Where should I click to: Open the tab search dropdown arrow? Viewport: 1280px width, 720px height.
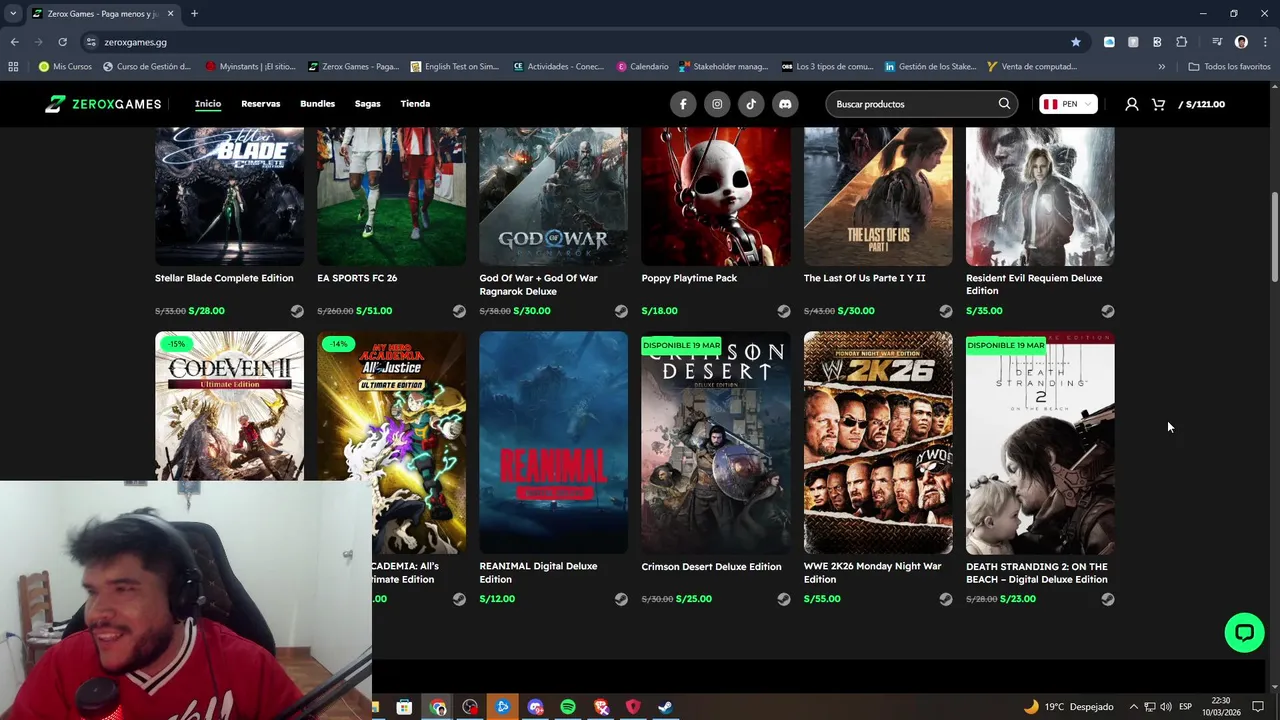click(13, 14)
